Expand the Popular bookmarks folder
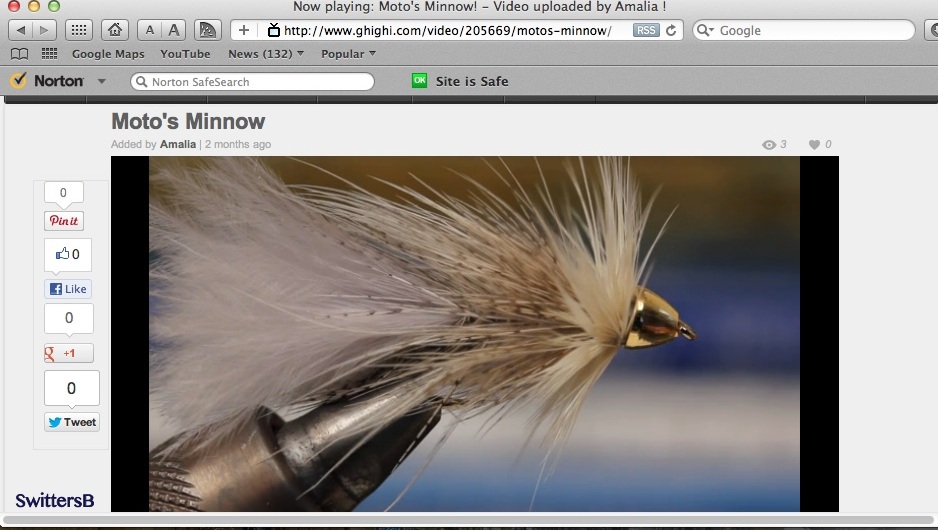Screen dimensions: 938x530 coord(348,54)
